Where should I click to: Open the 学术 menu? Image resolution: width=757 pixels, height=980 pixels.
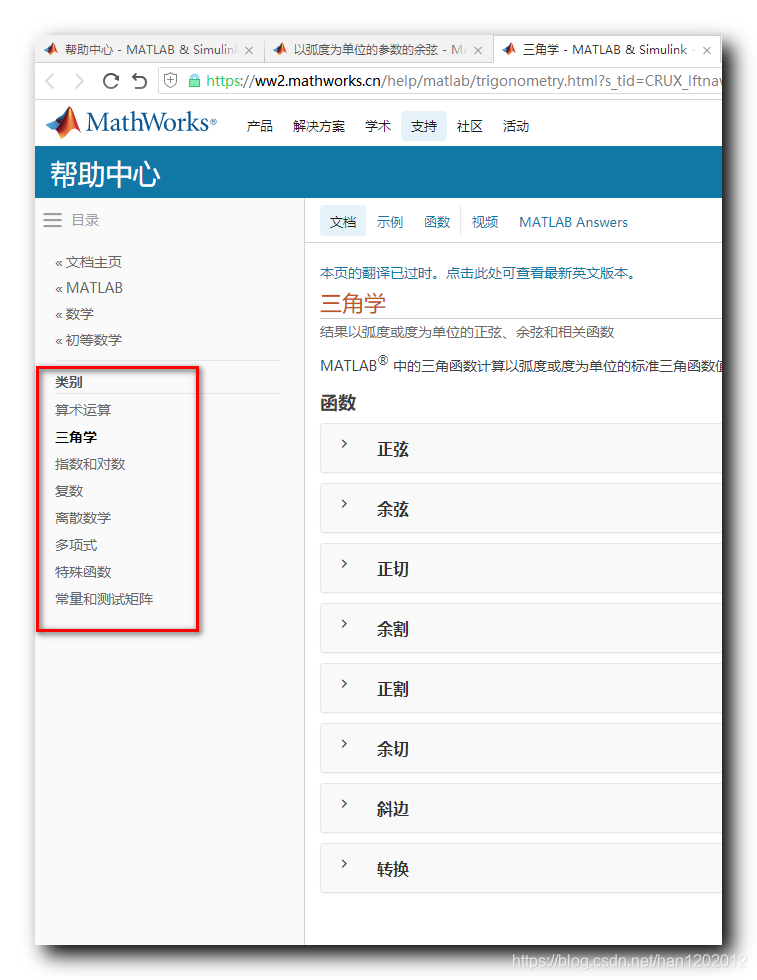(x=378, y=126)
